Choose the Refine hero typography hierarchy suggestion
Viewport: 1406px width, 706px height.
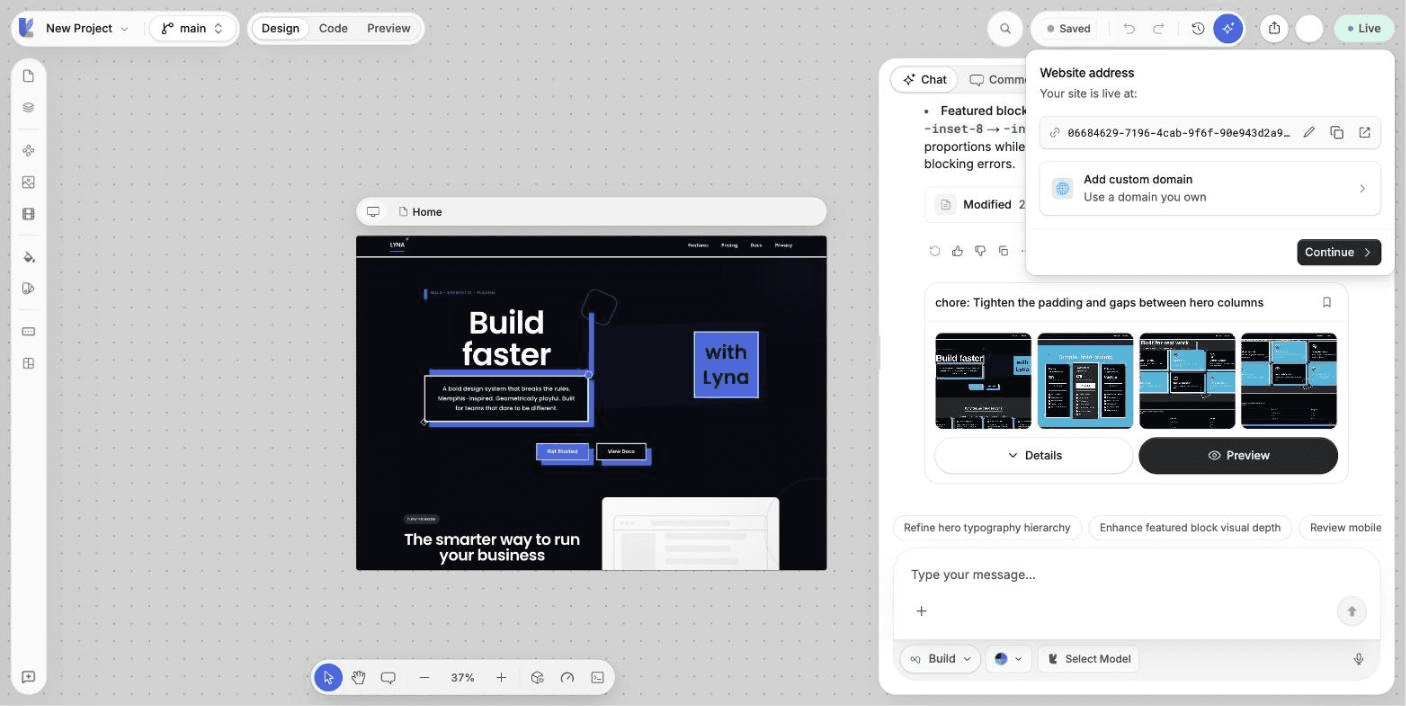click(987, 528)
